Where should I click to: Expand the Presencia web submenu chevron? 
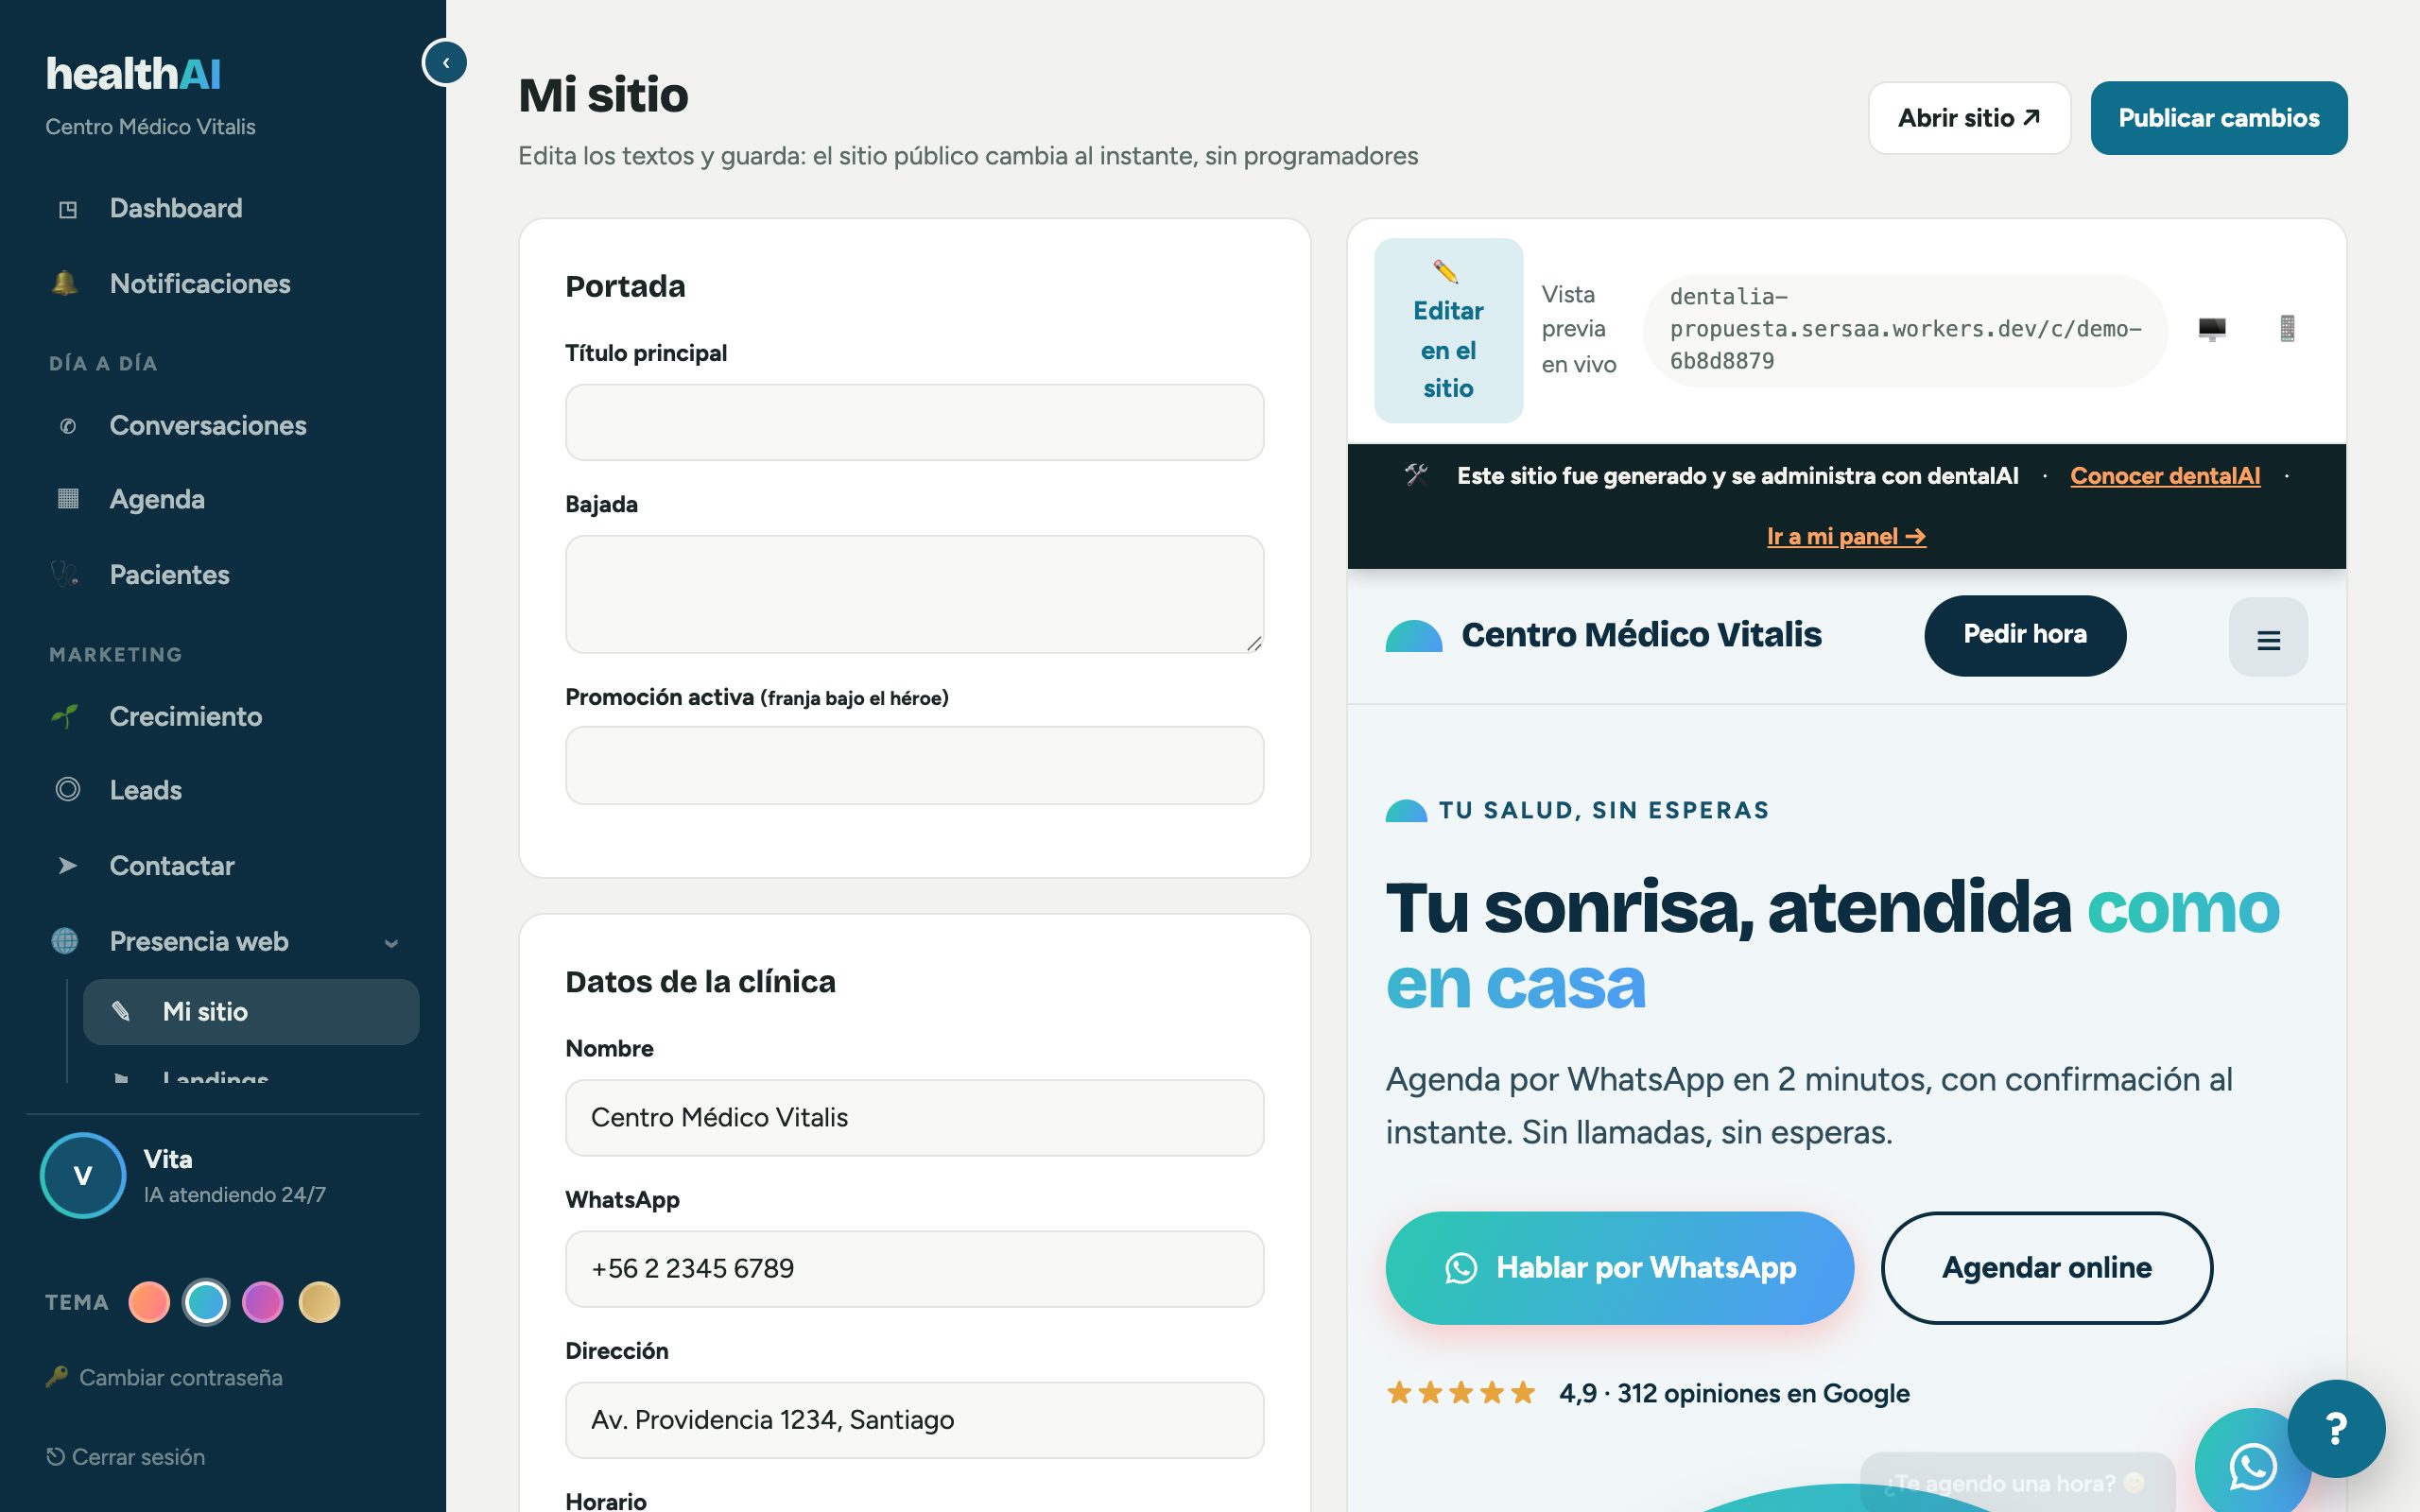pyautogui.click(x=391, y=943)
